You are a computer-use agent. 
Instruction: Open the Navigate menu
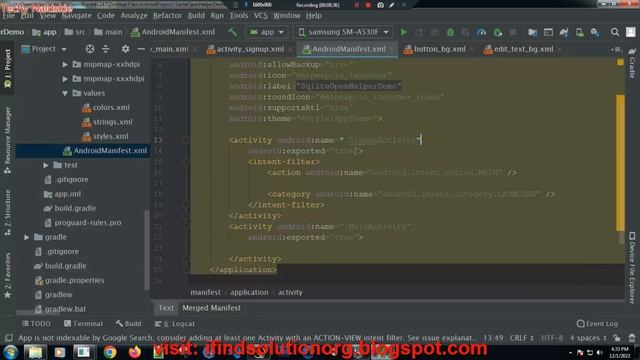(x=76, y=16)
